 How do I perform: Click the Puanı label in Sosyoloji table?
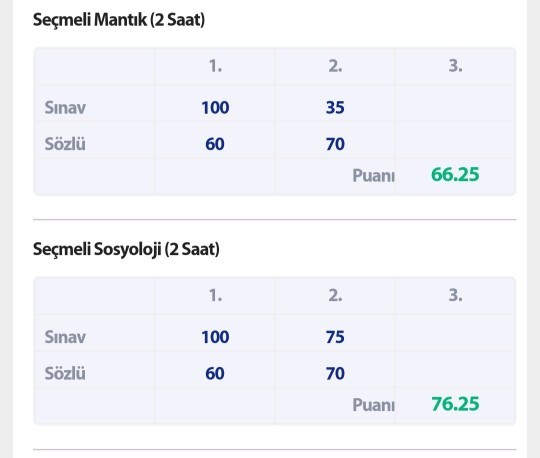[x=373, y=405]
